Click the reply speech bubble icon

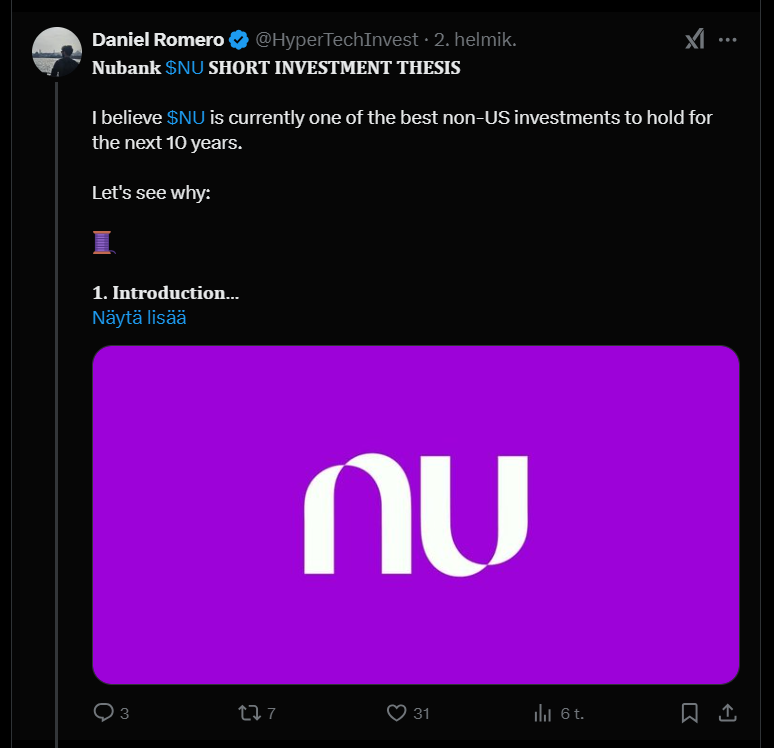(x=104, y=712)
